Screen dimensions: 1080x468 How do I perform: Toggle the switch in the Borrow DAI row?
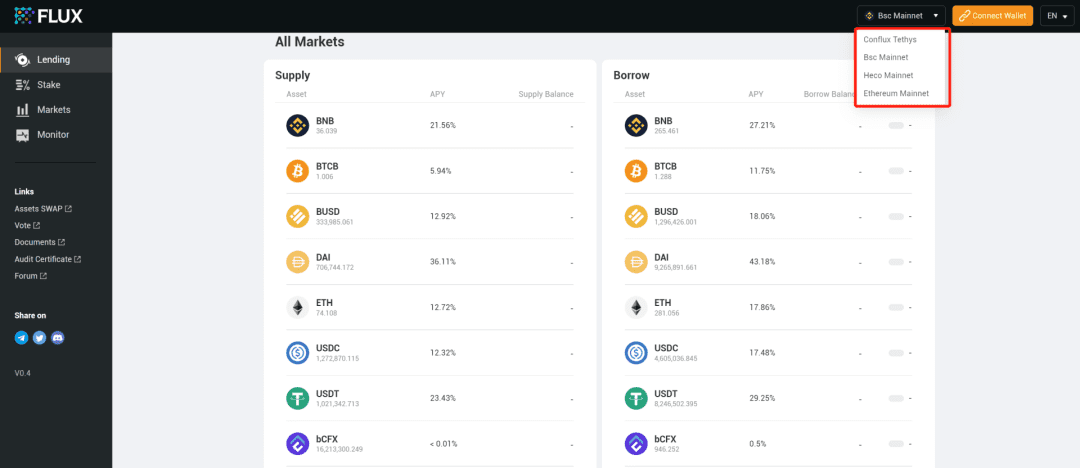pos(896,262)
